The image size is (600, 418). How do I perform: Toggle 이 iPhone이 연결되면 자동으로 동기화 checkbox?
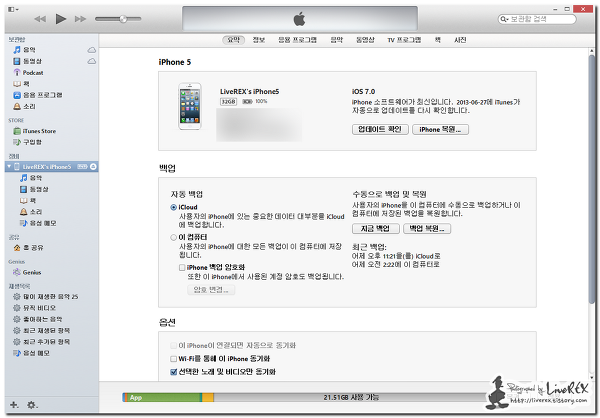173,345
